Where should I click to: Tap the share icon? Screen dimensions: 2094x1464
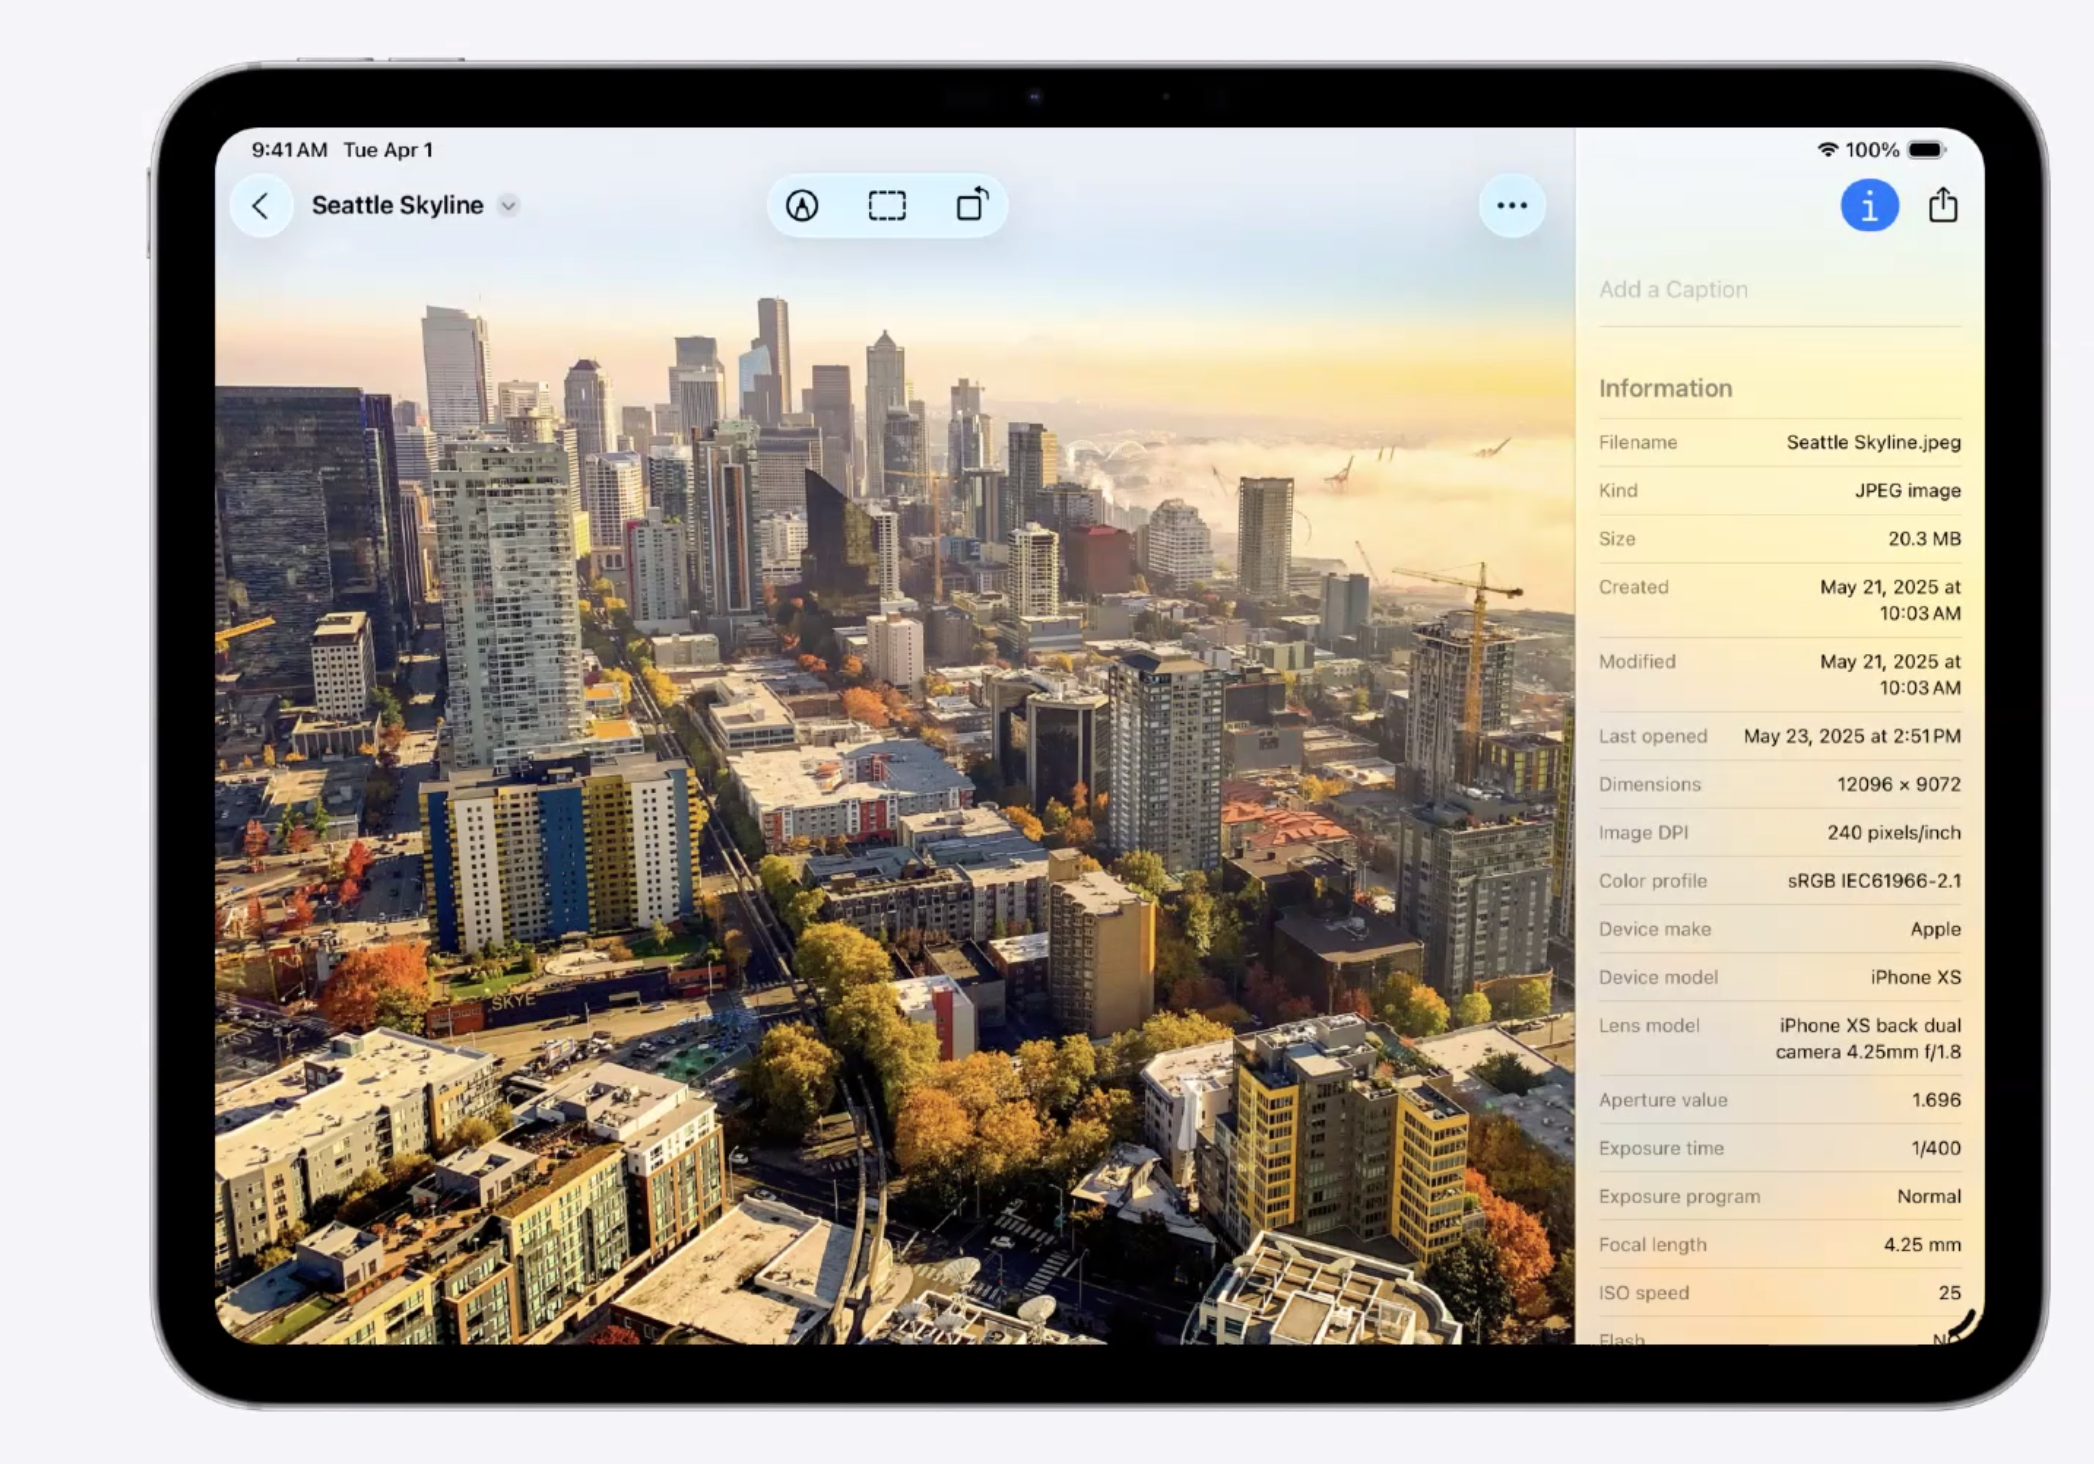tap(1942, 205)
